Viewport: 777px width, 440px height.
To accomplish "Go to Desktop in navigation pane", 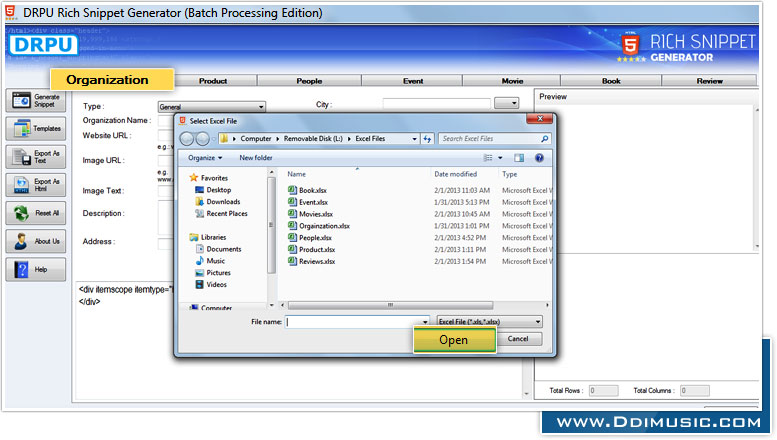I will coord(214,190).
